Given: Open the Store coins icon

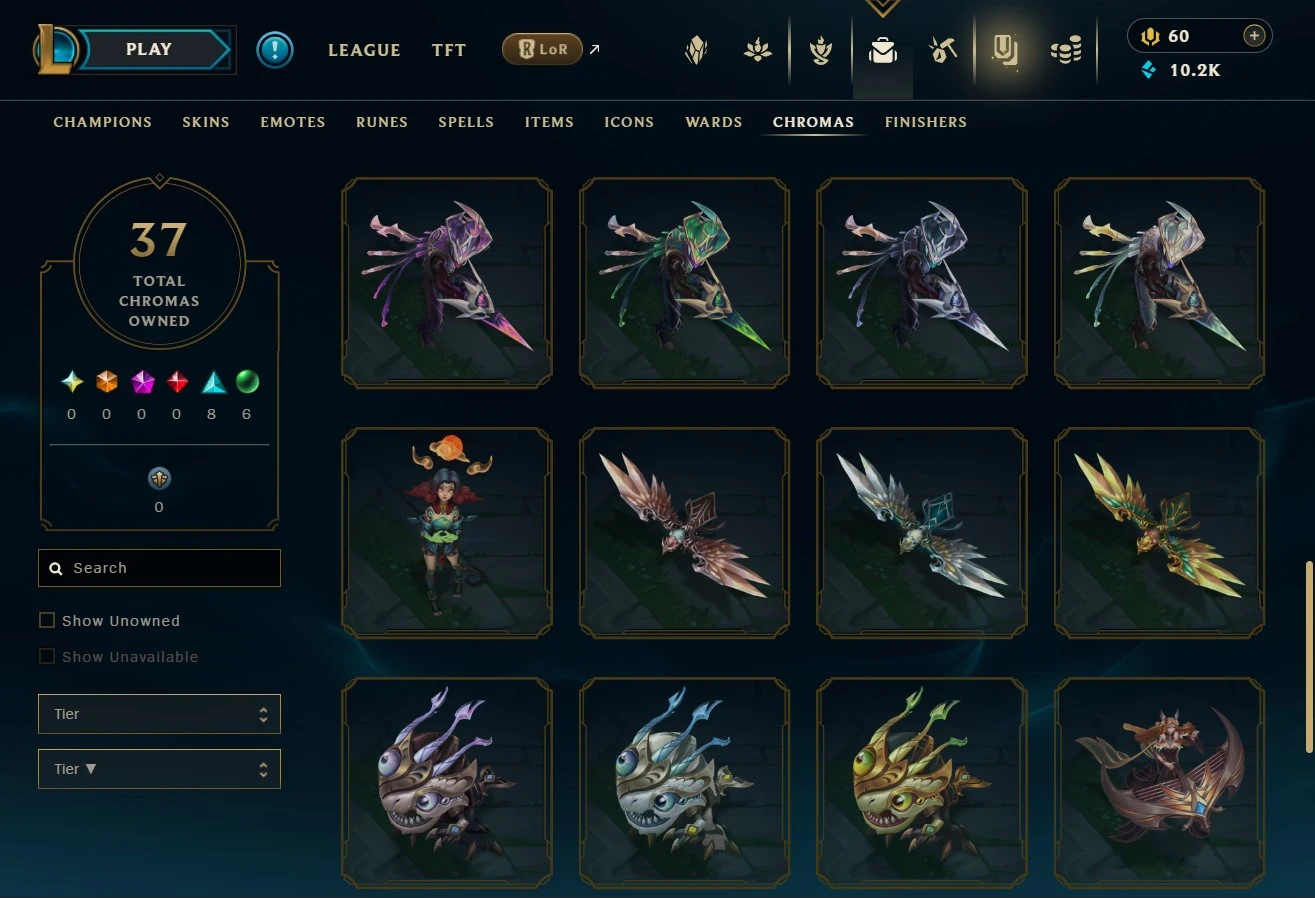Looking at the screenshot, I should (x=1066, y=50).
